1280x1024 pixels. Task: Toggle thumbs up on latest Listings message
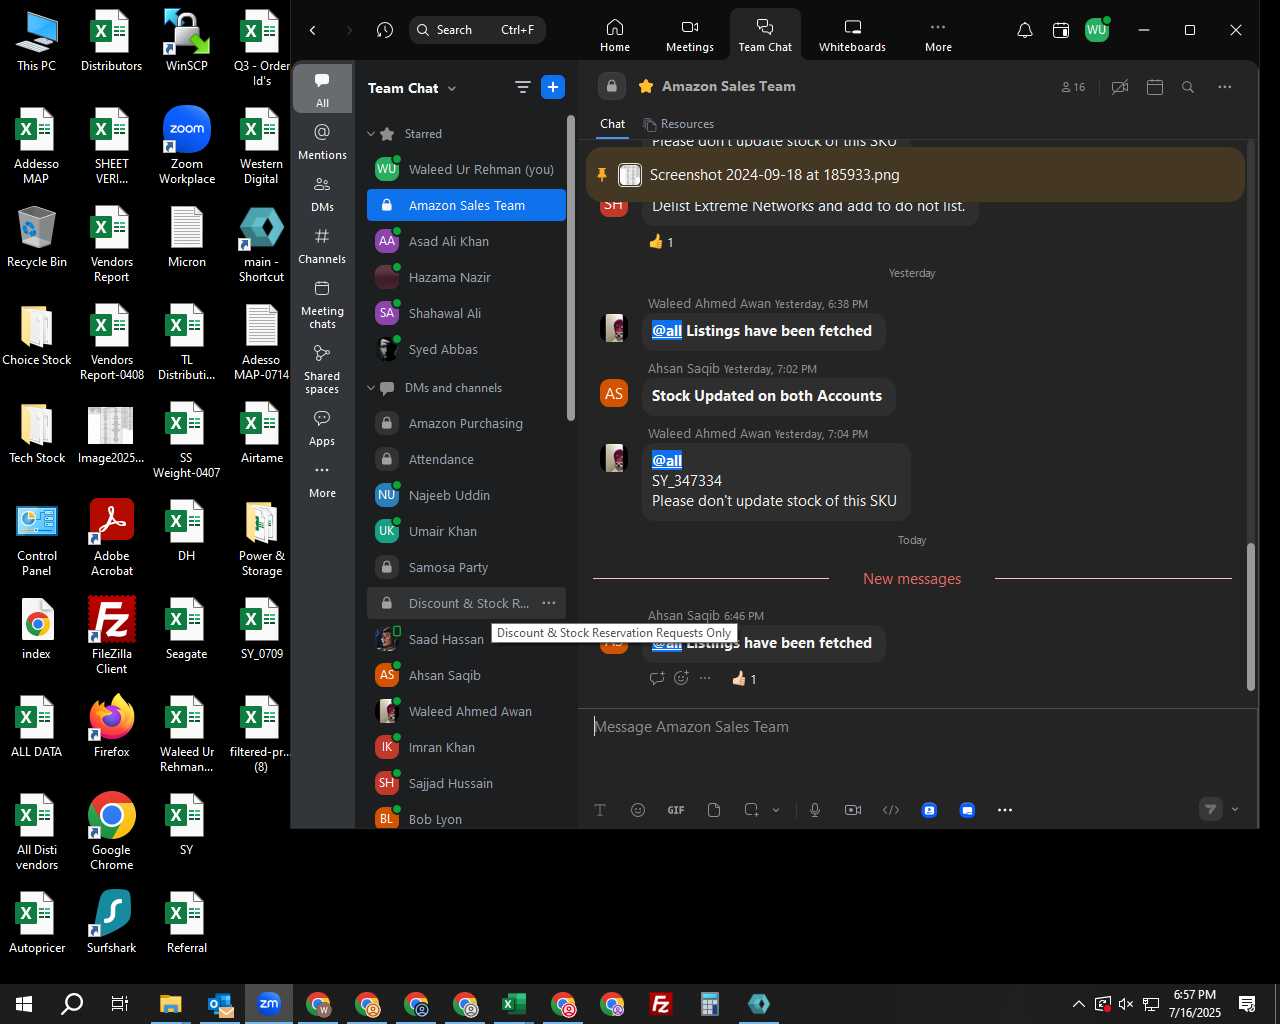744,679
